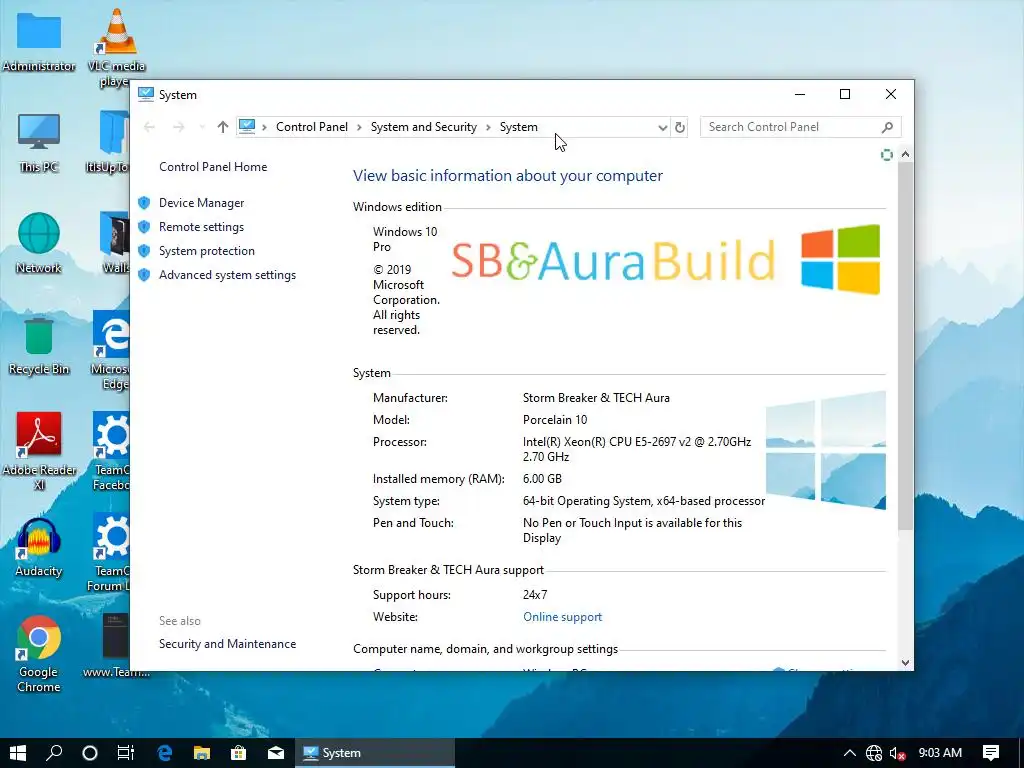Click the Device Manager shield icon
This screenshot has height=768, width=1024.
(x=144, y=203)
